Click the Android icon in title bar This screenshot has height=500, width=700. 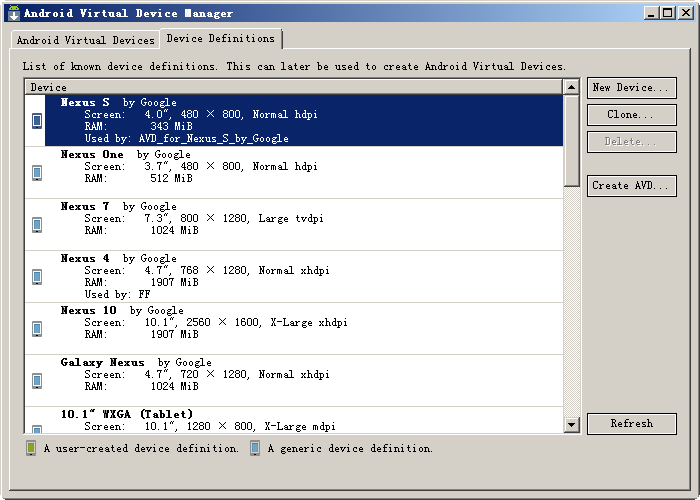pyautogui.click(x=14, y=13)
